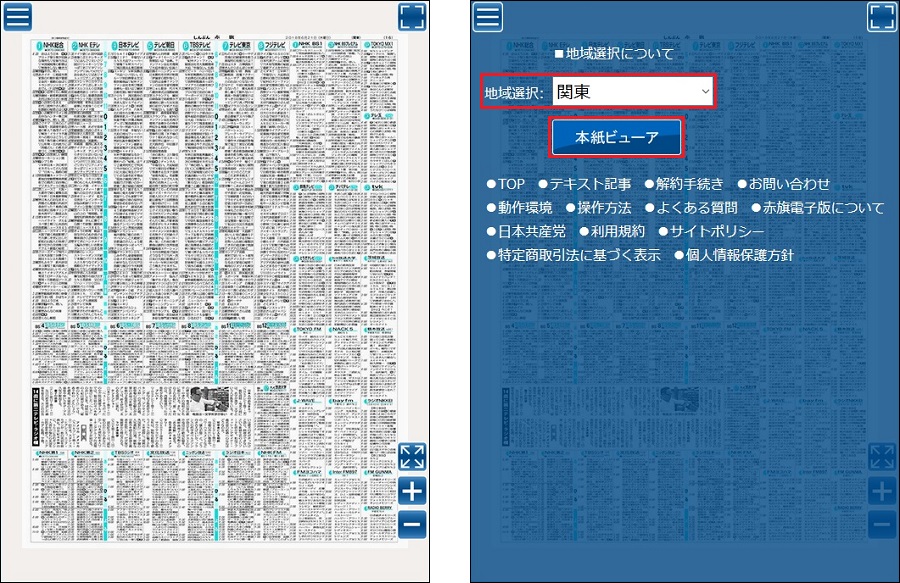Image resolution: width=900 pixels, height=583 pixels.
Task: Click the newspaper page in the left viewer
Action: [x=215, y=290]
